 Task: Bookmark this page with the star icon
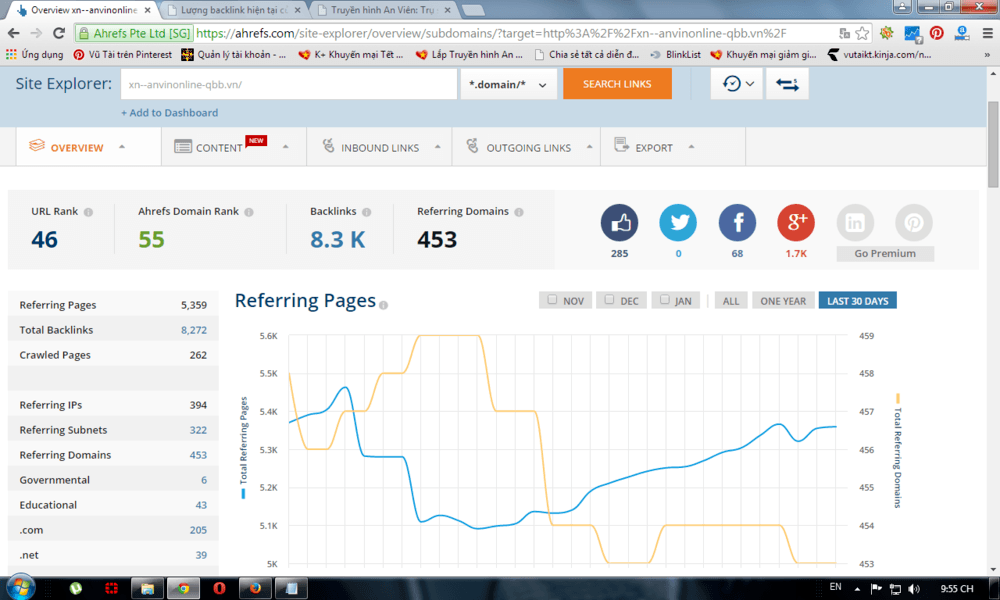(862, 33)
